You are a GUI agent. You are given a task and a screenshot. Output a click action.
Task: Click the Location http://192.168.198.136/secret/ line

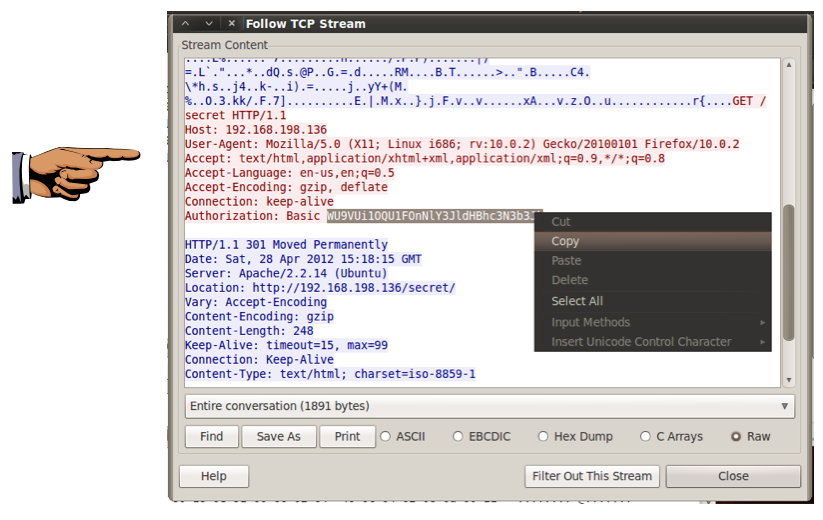pyautogui.click(x=320, y=288)
